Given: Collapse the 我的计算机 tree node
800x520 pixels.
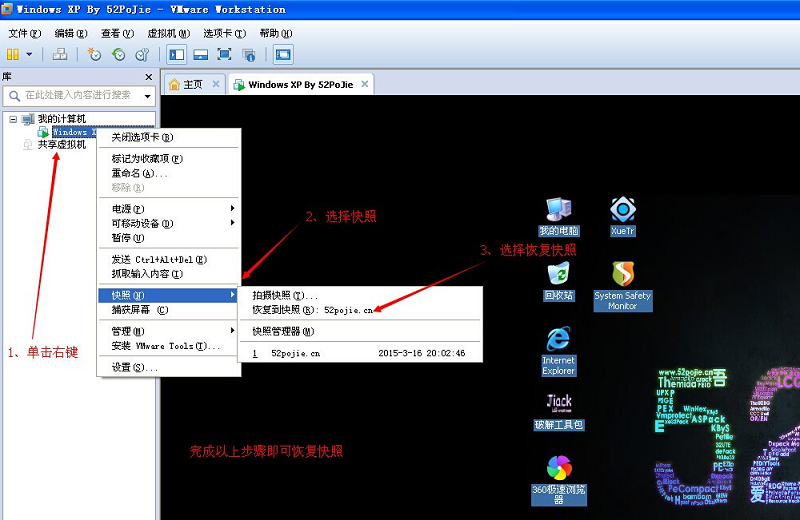Looking at the screenshot, I should pos(13,119).
